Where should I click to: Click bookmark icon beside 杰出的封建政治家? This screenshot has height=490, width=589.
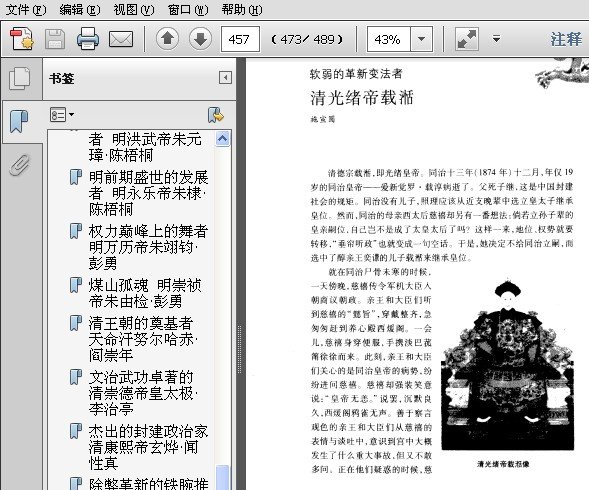click(x=76, y=431)
